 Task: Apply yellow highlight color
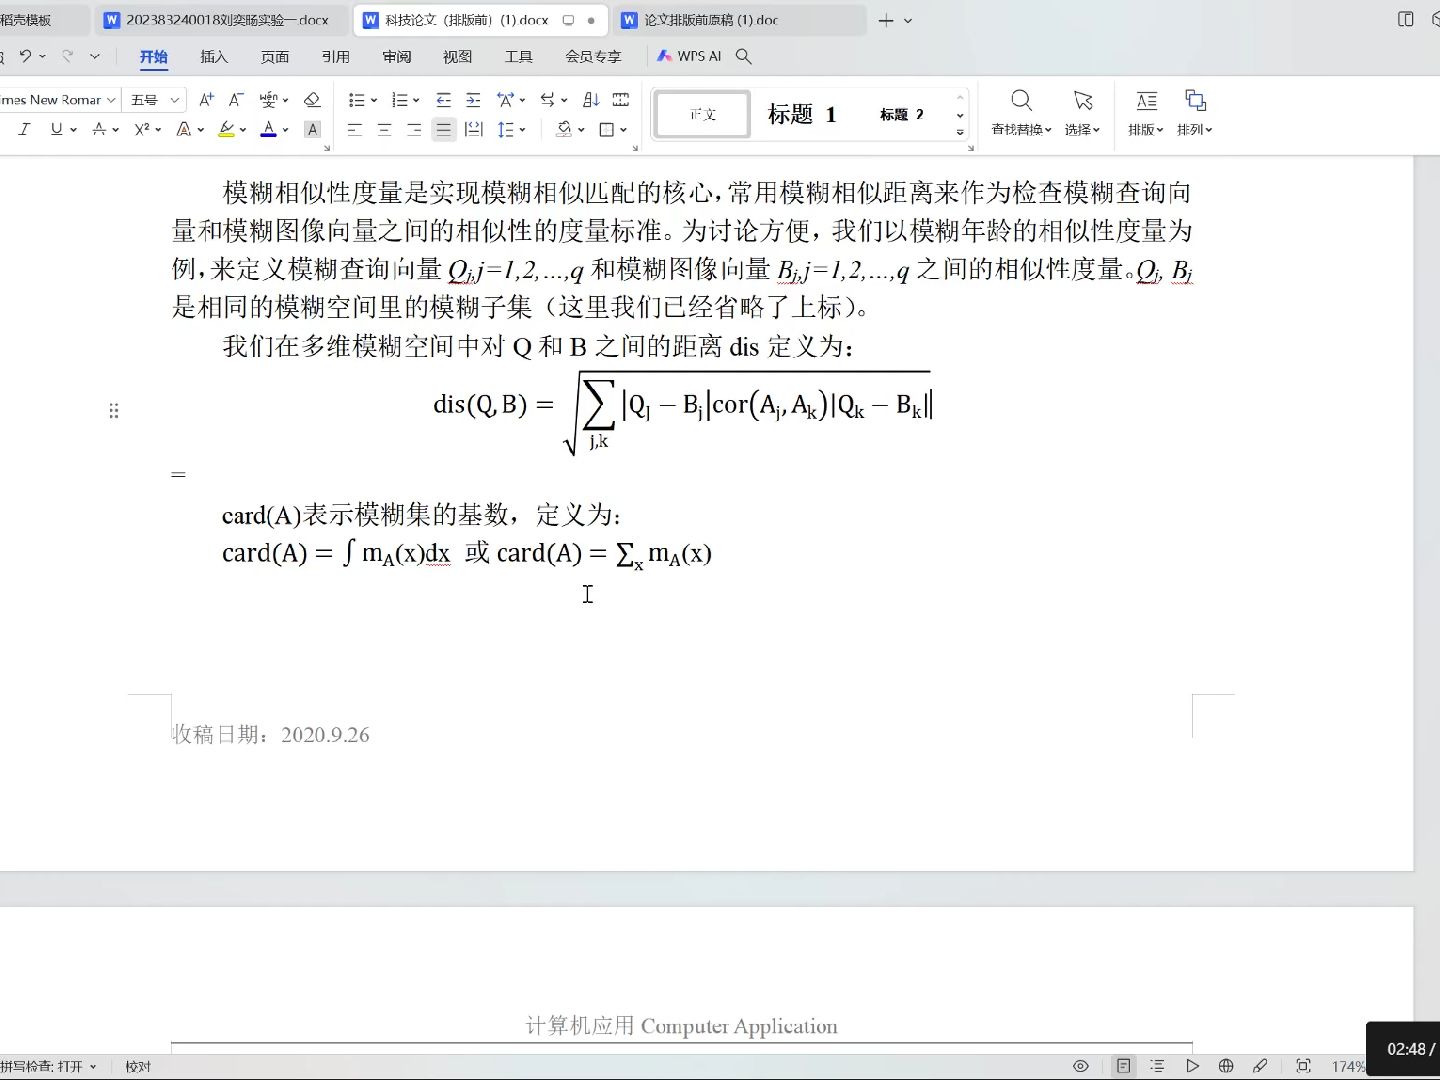[227, 129]
